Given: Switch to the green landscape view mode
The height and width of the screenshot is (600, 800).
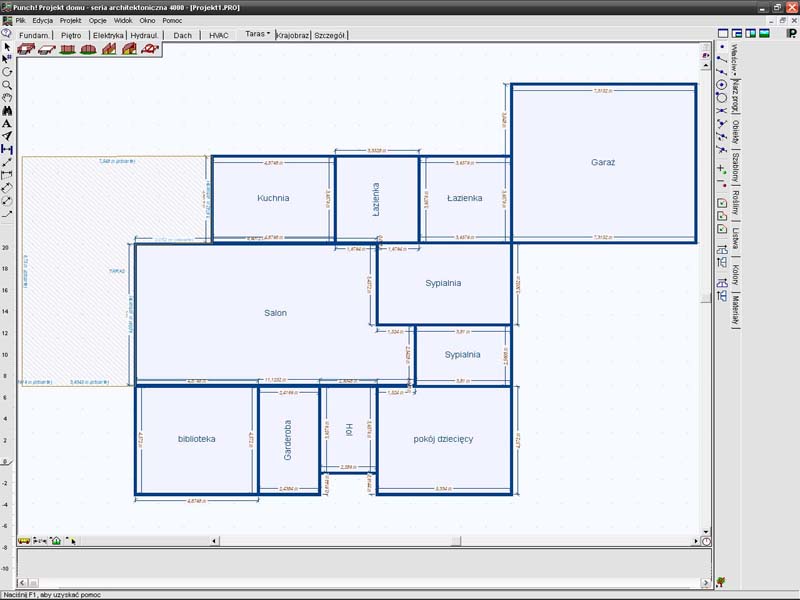Looking at the screenshot, I should 764,33.
